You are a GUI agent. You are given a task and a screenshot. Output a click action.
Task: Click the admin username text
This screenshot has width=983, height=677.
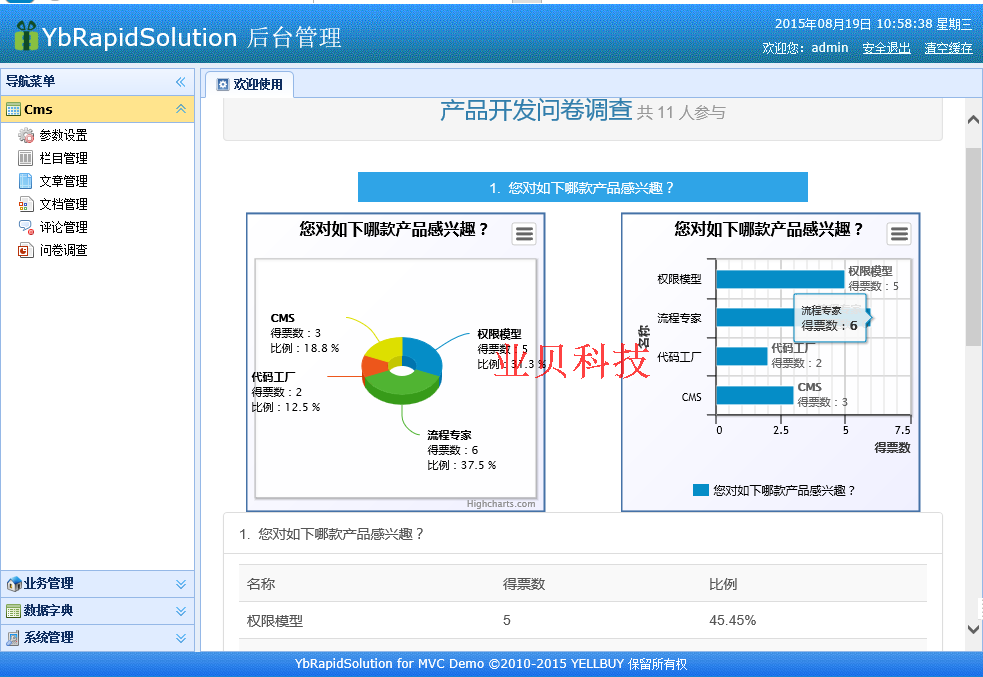point(829,48)
